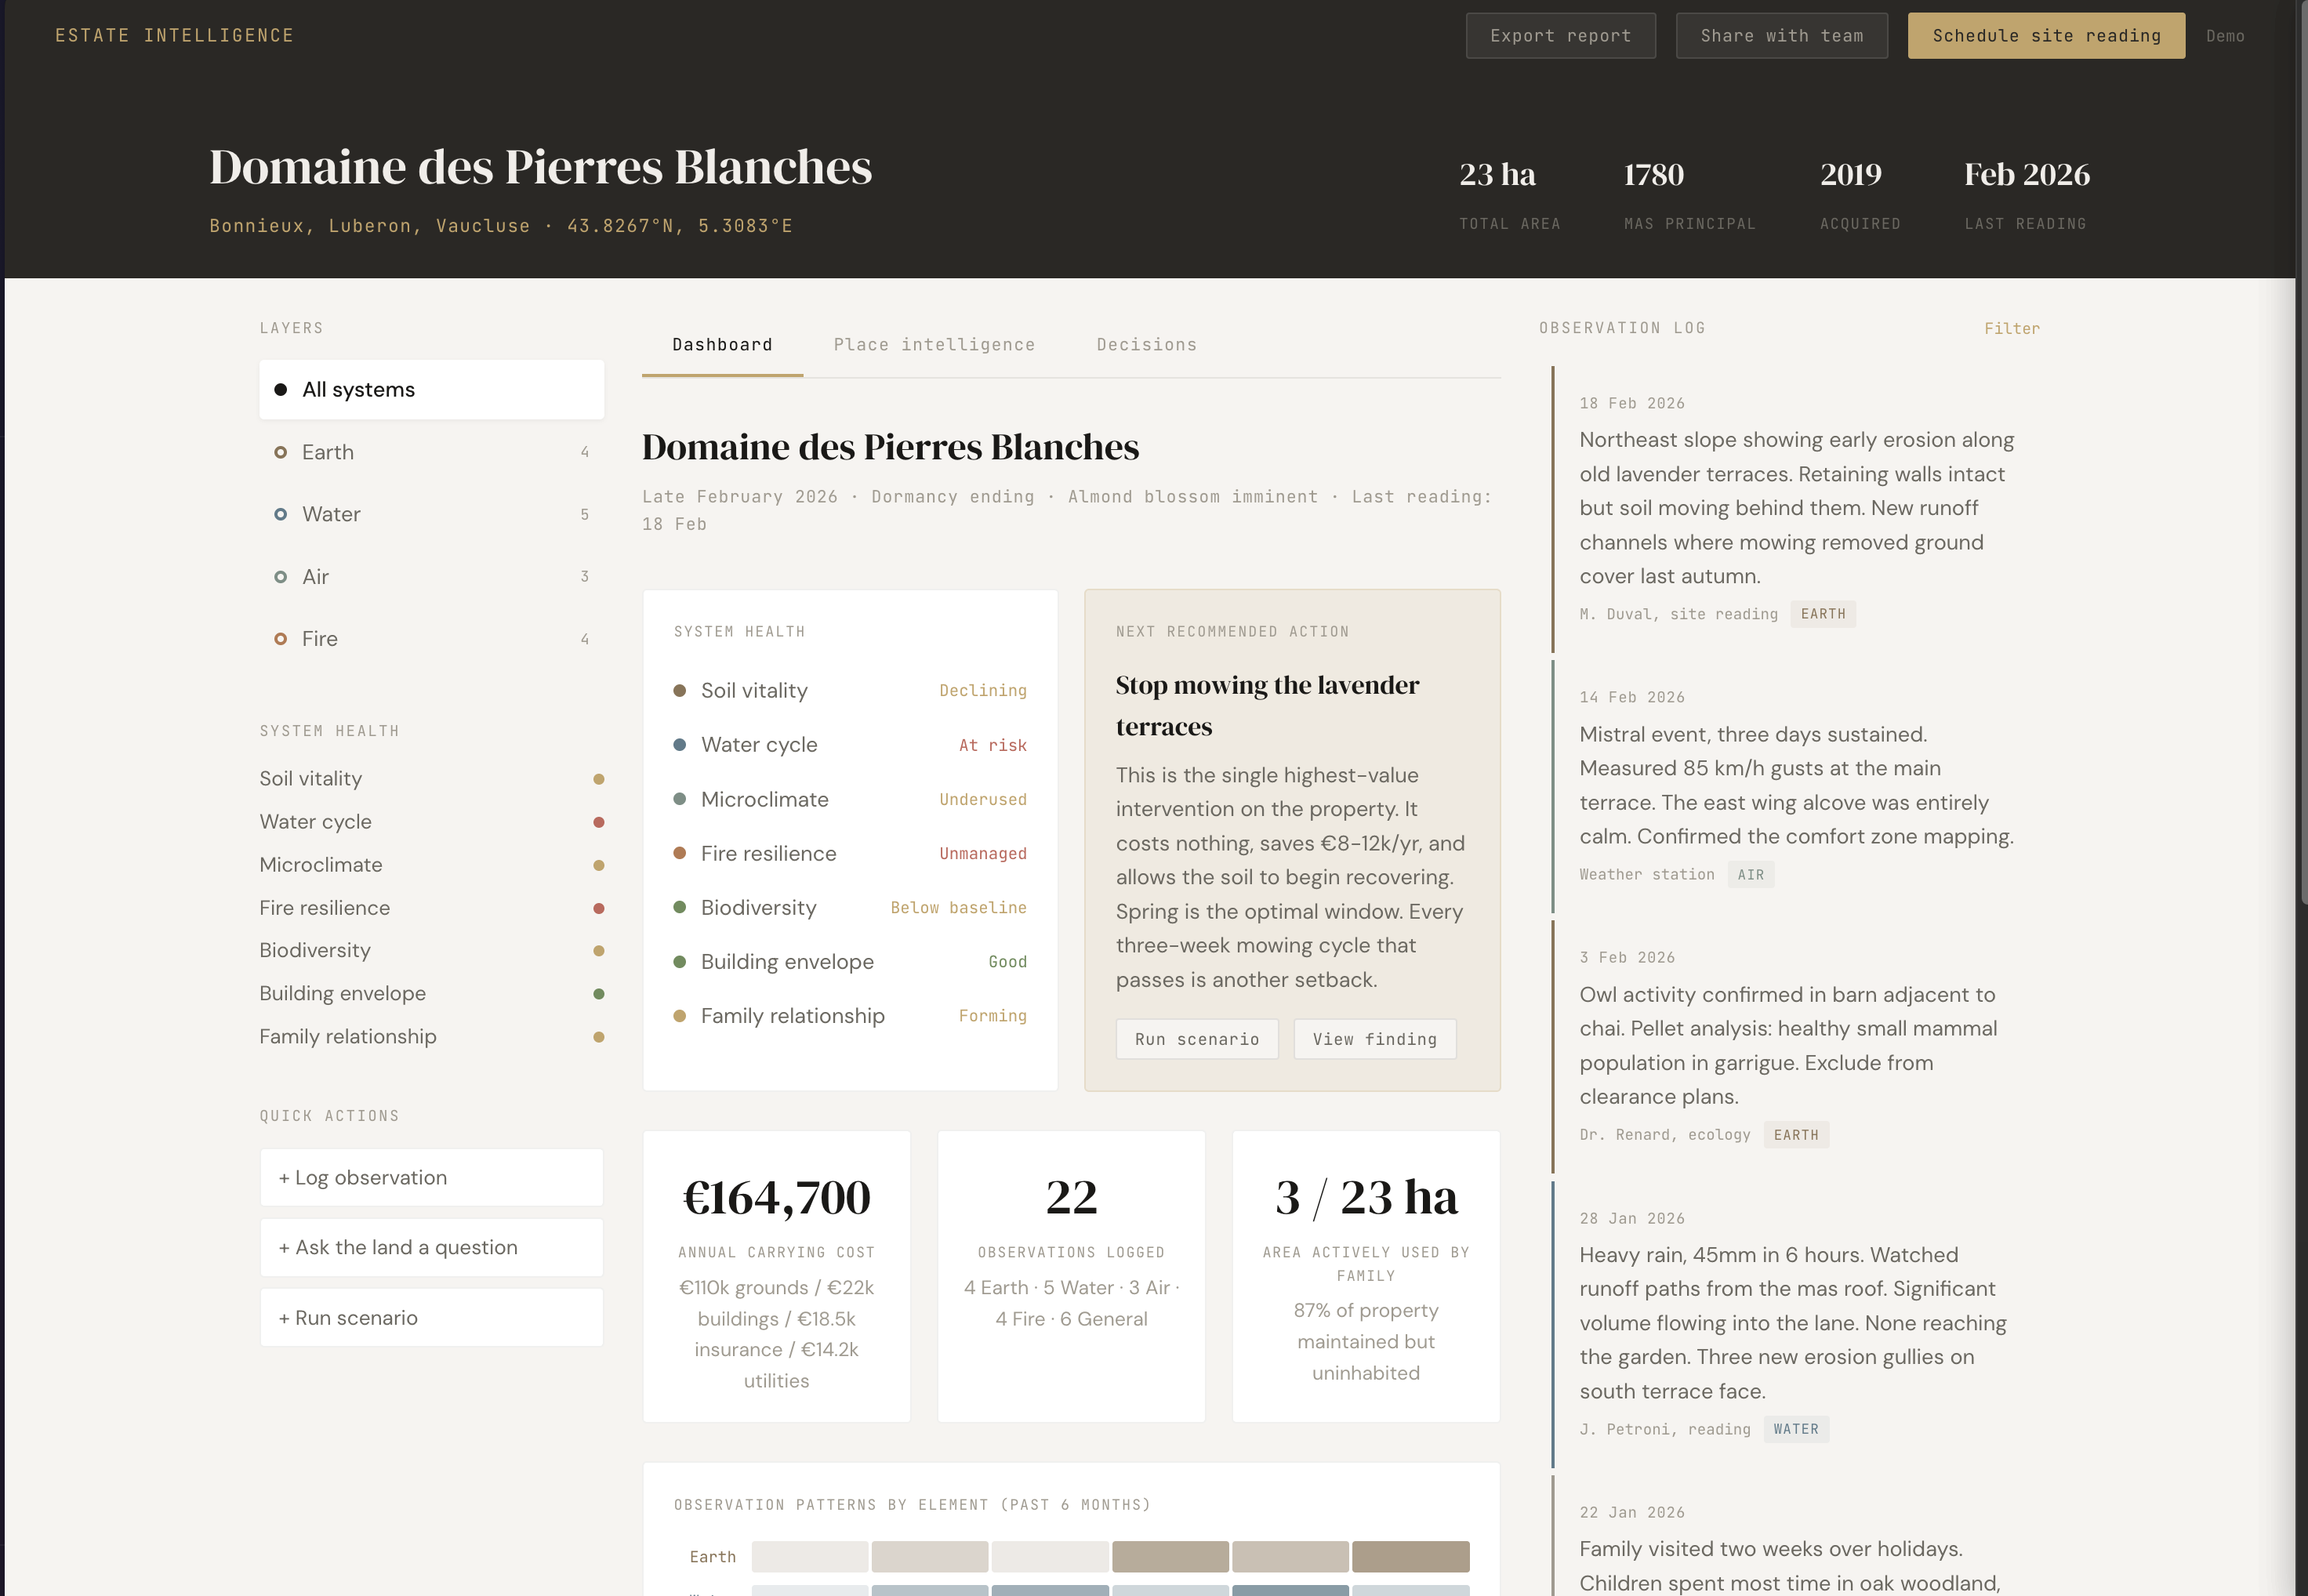
Task: Select the WATER tag on J. Petroni's reading
Action: [x=1796, y=1429]
